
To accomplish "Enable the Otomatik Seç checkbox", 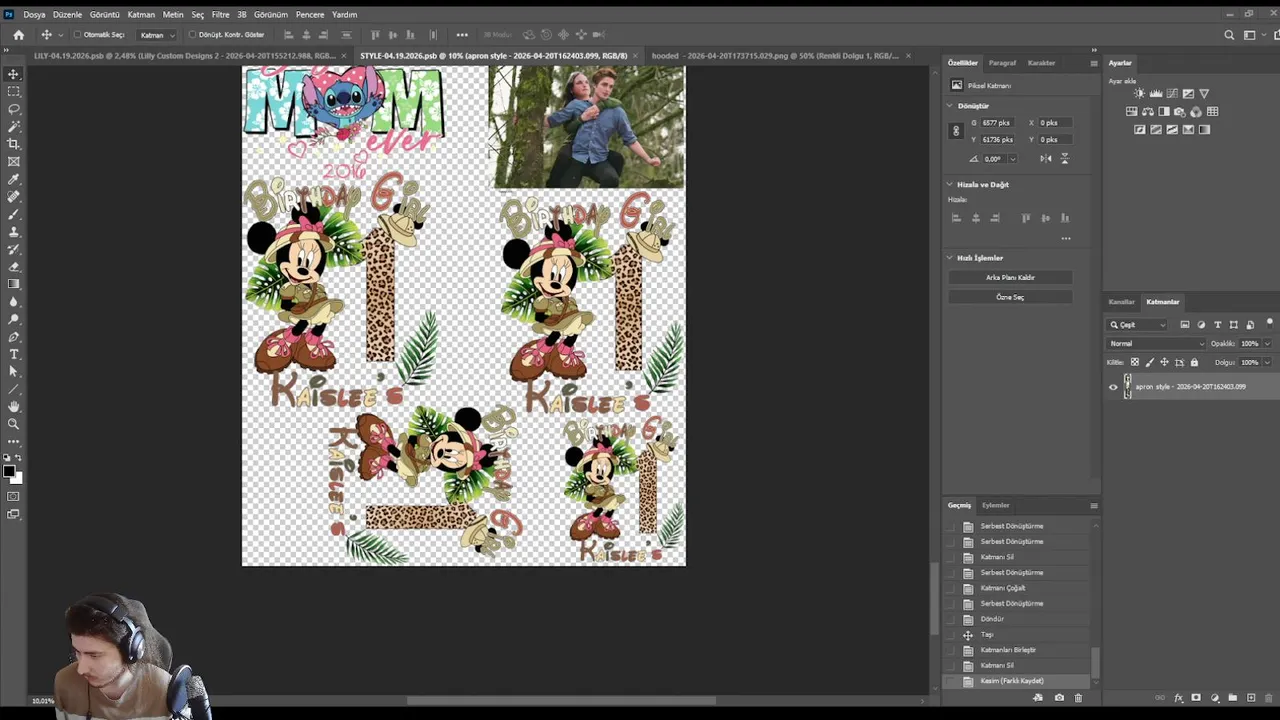I will pos(77,35).
